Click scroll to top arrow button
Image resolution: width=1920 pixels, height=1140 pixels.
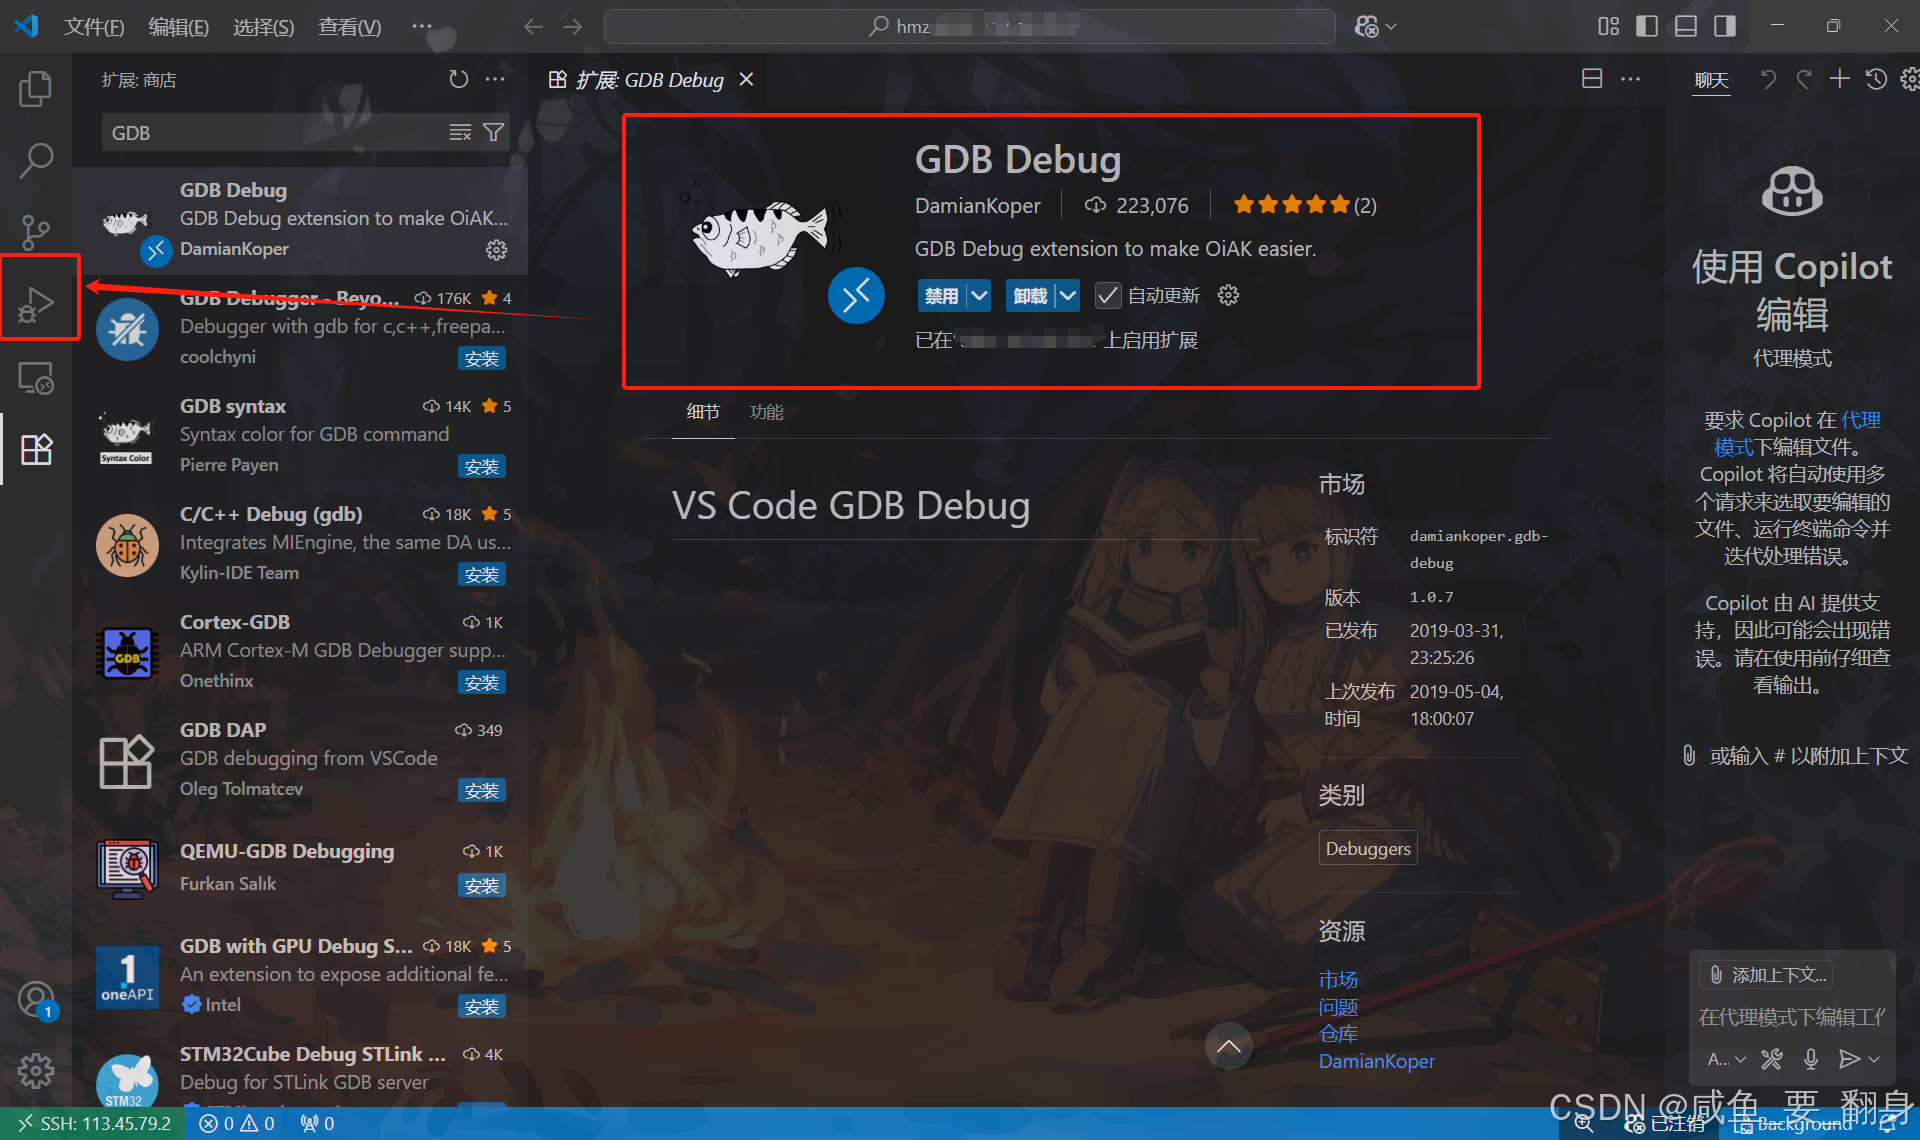[x=1229, y=1046]
